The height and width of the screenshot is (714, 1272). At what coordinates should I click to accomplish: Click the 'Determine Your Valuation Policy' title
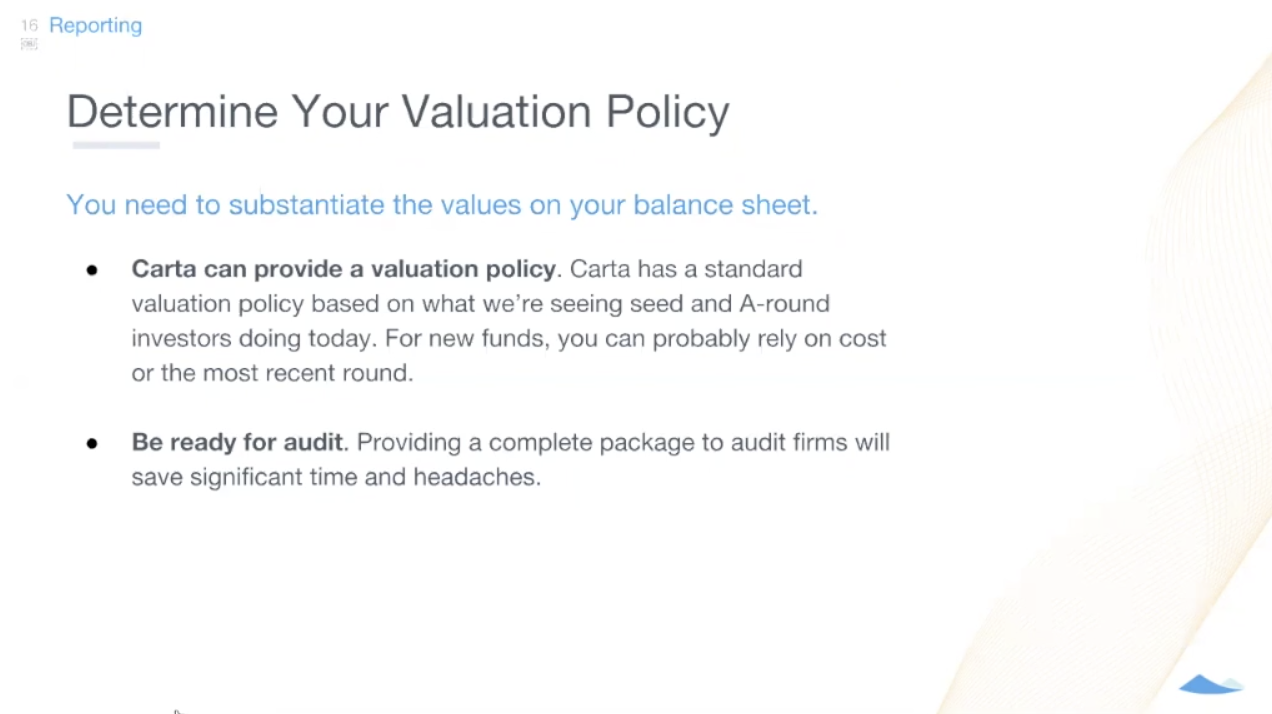(398, 112)
